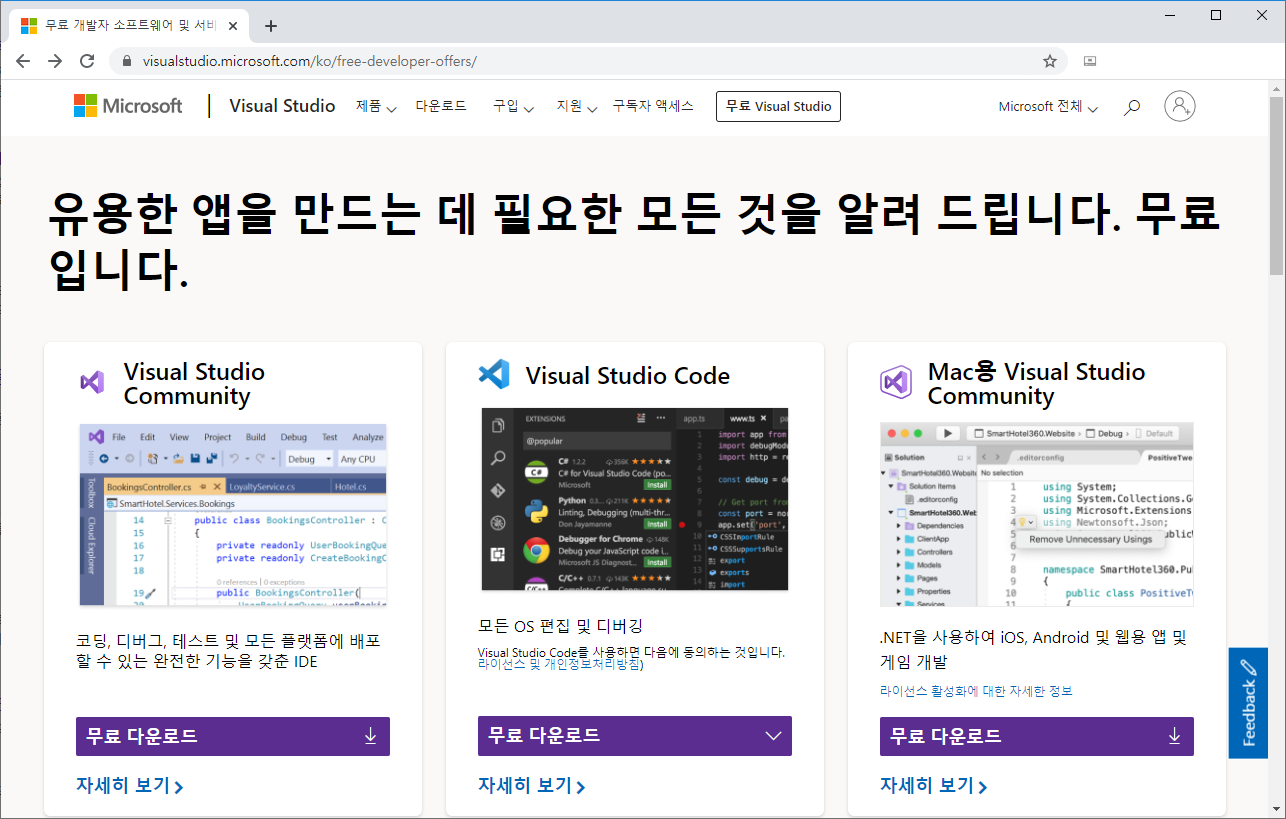
Task: Click the Visual Studio Code extensions screenshot
Action: pos(635,499)
